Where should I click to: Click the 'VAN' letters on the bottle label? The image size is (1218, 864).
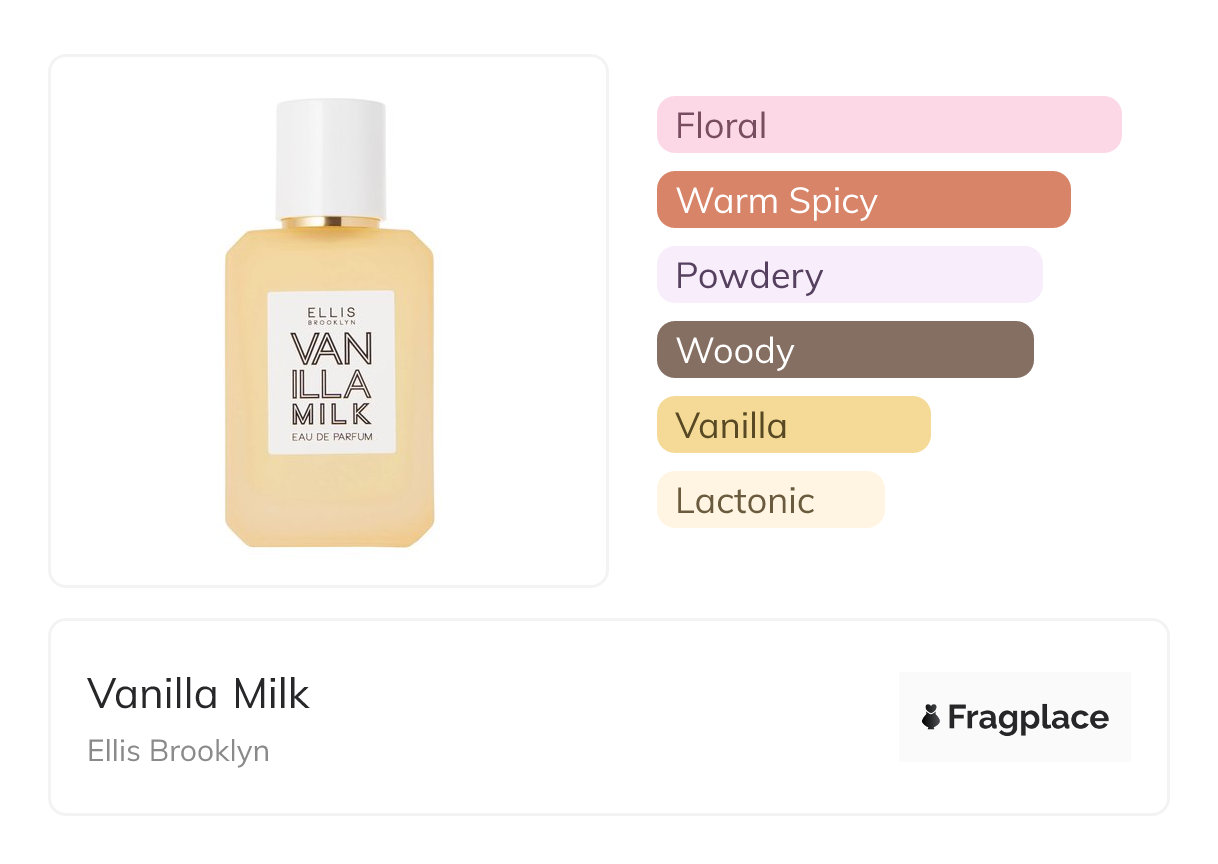pyautogui.click(x=332, y=348)
